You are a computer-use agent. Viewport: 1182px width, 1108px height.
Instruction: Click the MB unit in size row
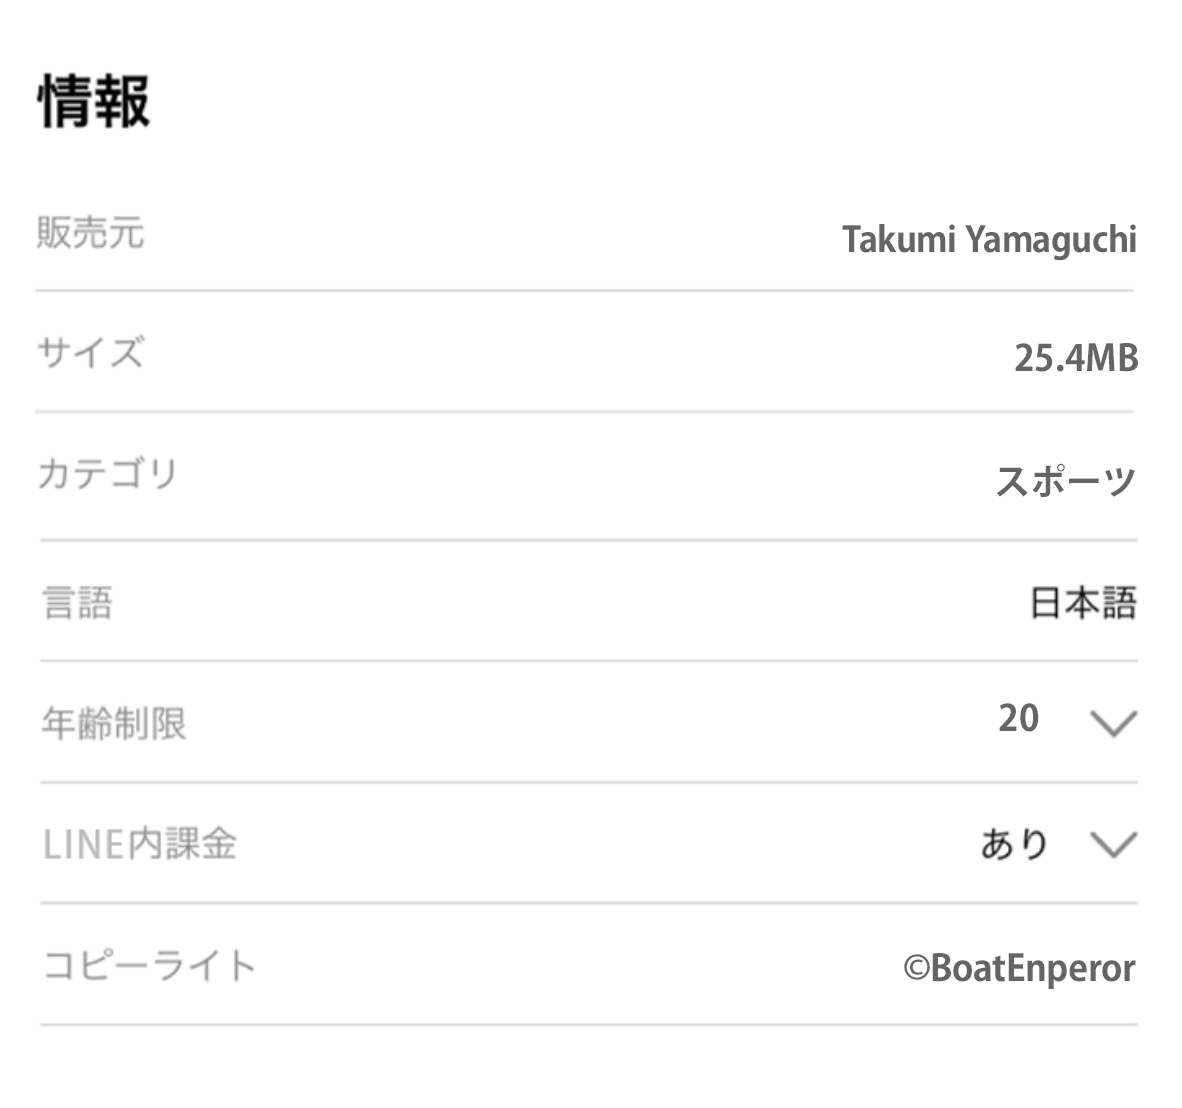1112,358
